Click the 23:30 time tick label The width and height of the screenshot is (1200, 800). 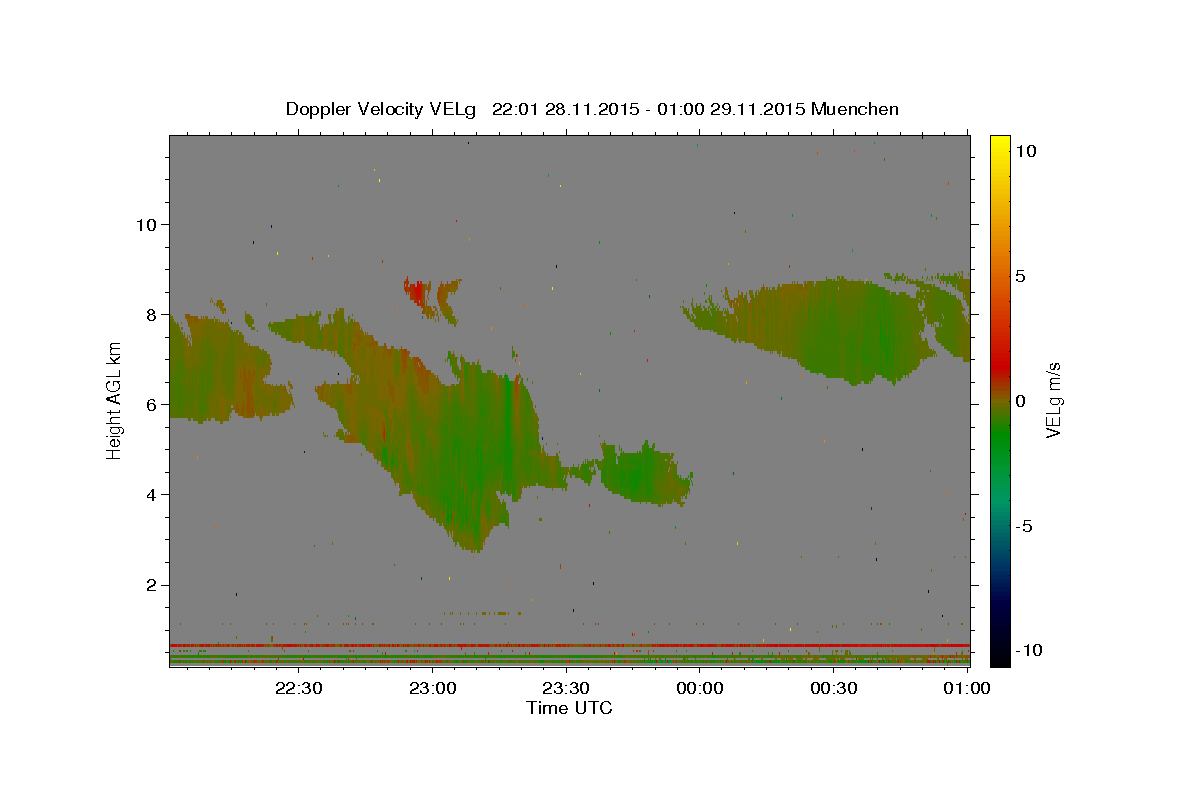point(566,688)
